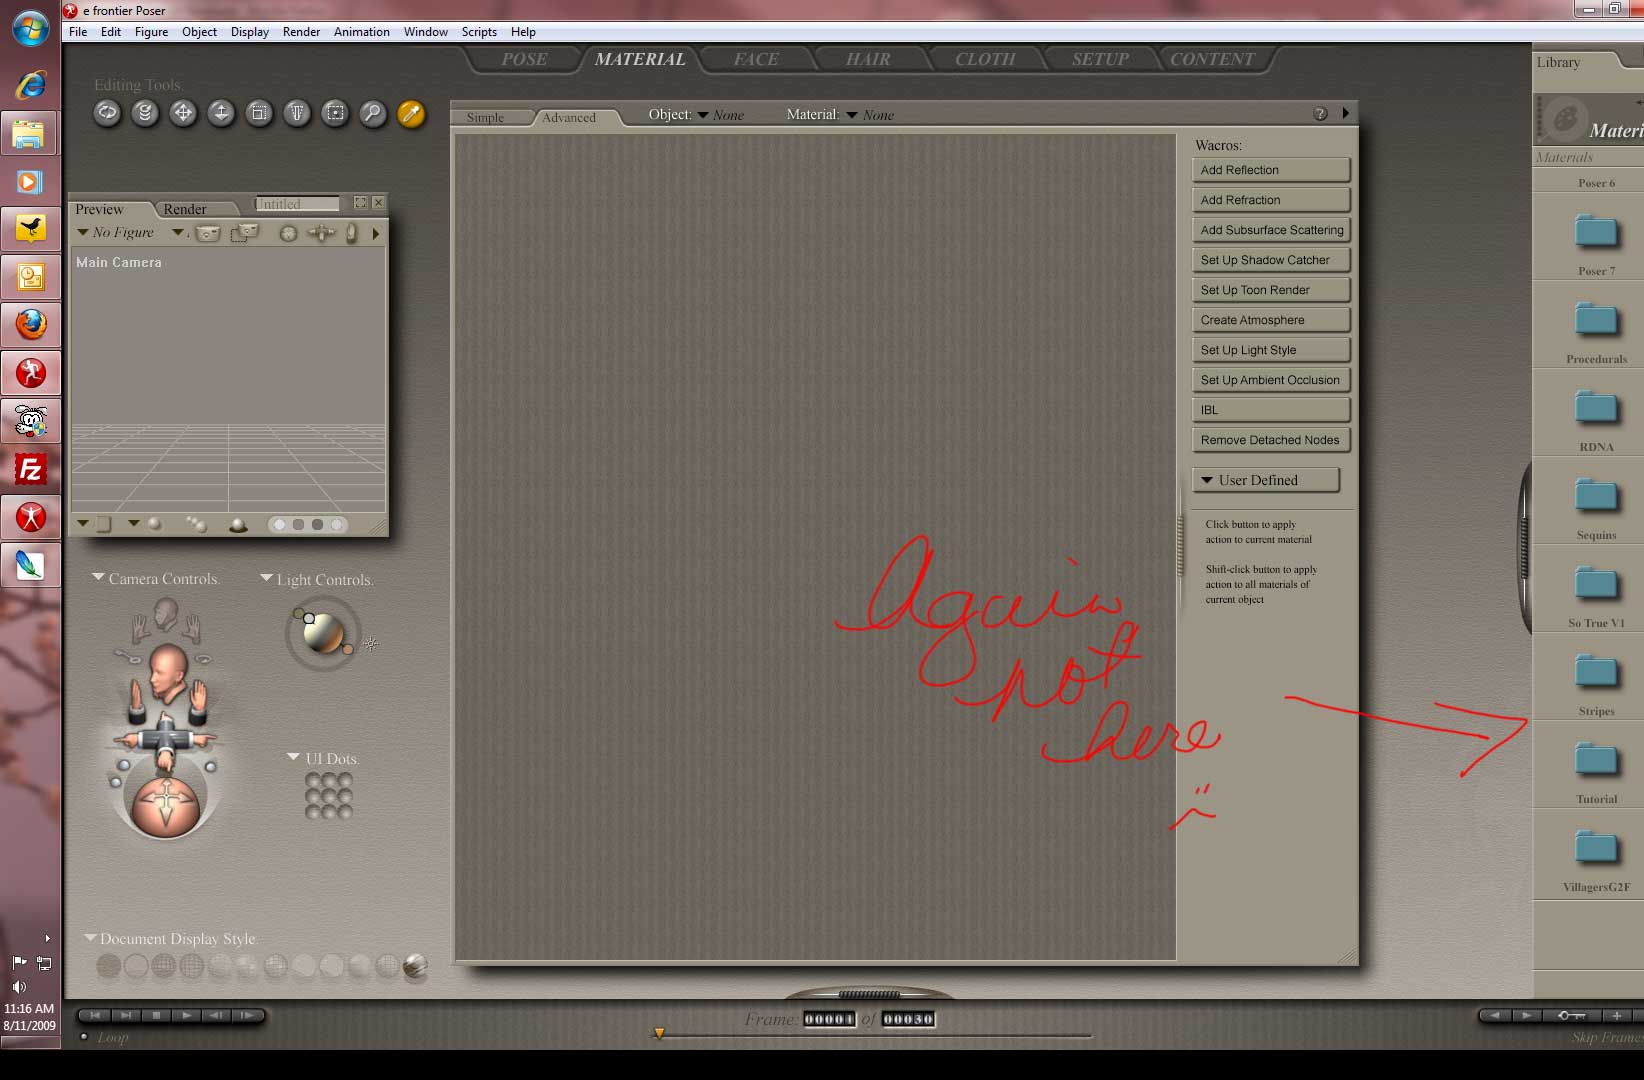Switch to the POSE room tab
This screenshot has height=1080, width=1644.
coord(524,59)
